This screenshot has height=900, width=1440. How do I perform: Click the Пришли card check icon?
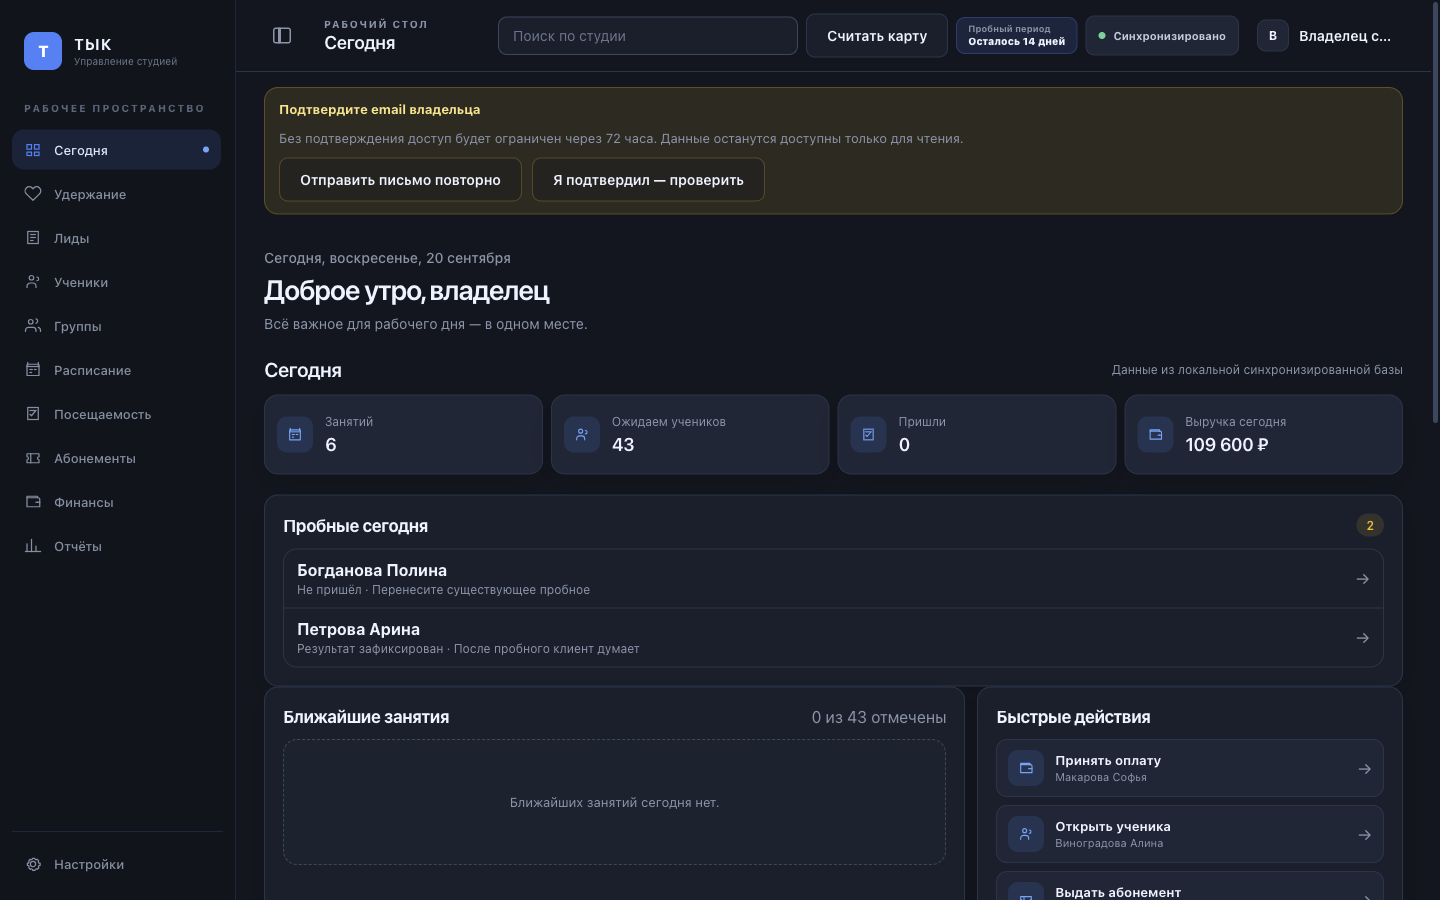(868, 434)
